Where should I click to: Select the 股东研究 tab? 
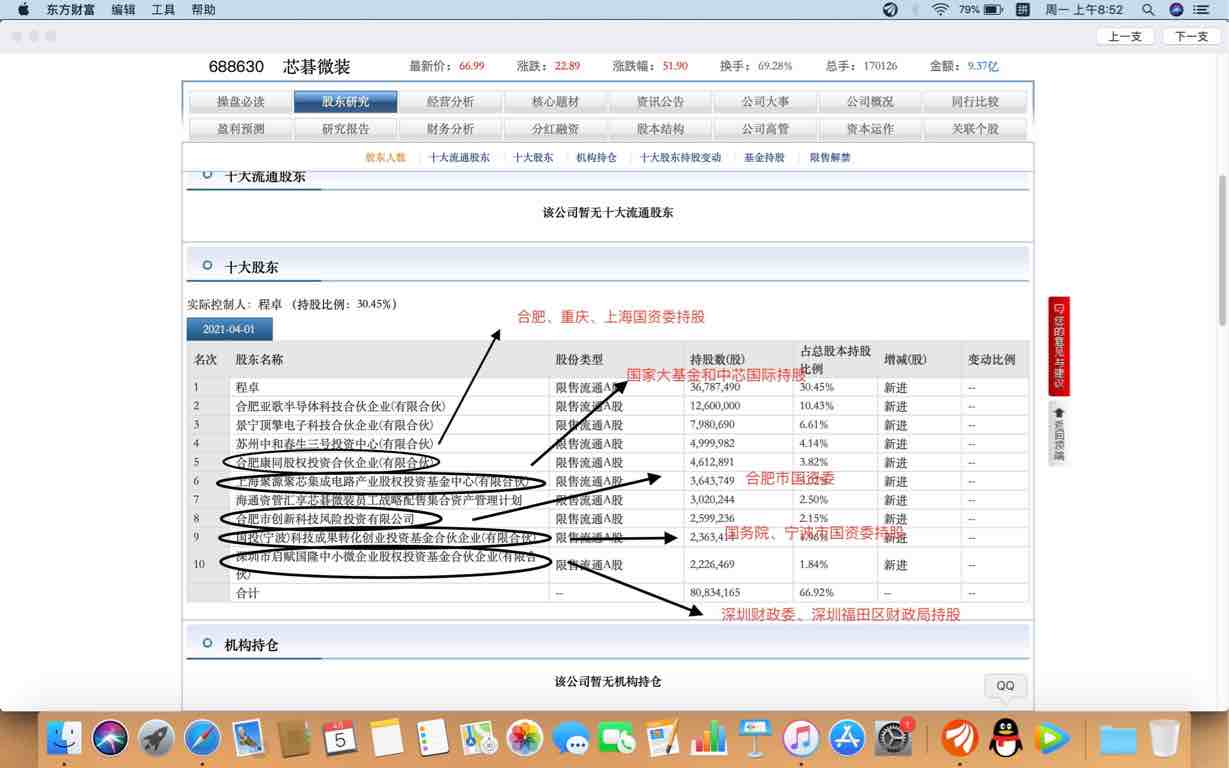(345, 102)
